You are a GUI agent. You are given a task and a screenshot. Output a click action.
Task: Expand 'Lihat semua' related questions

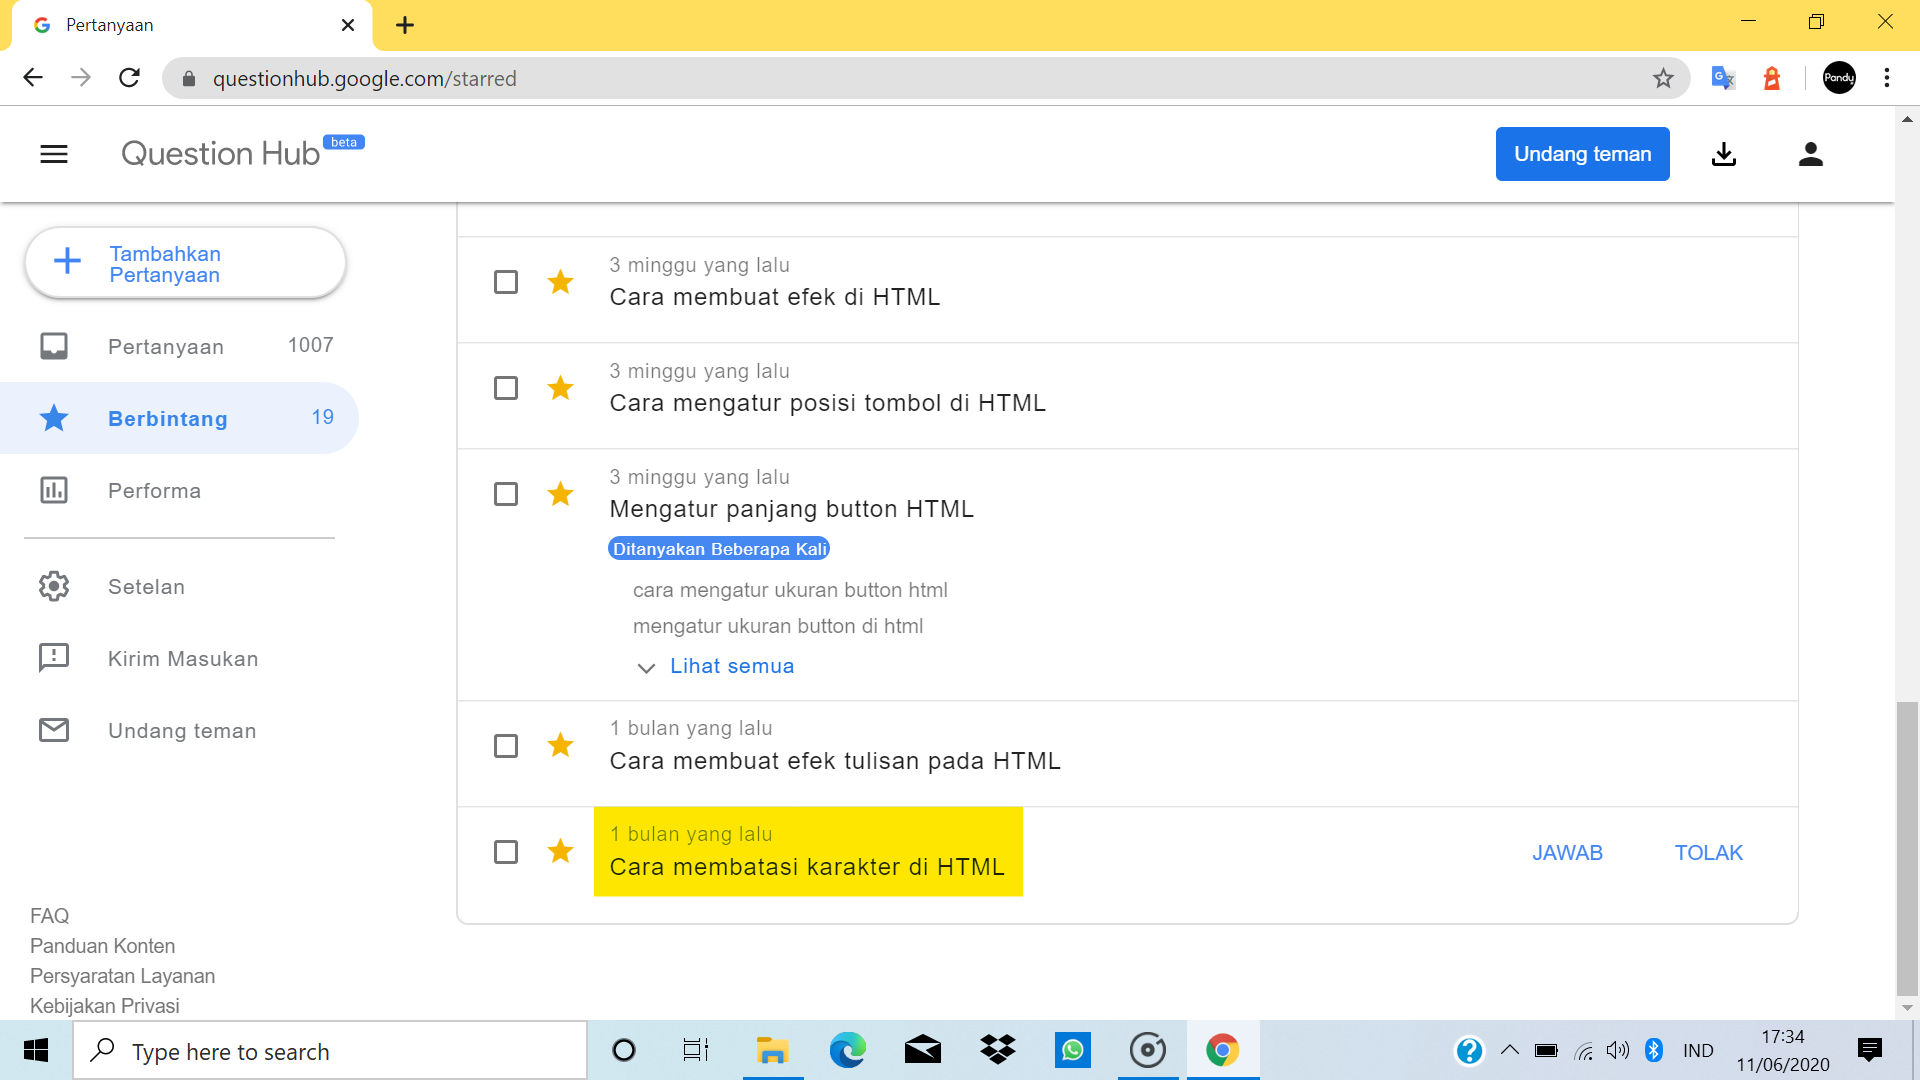click(731, 667)
